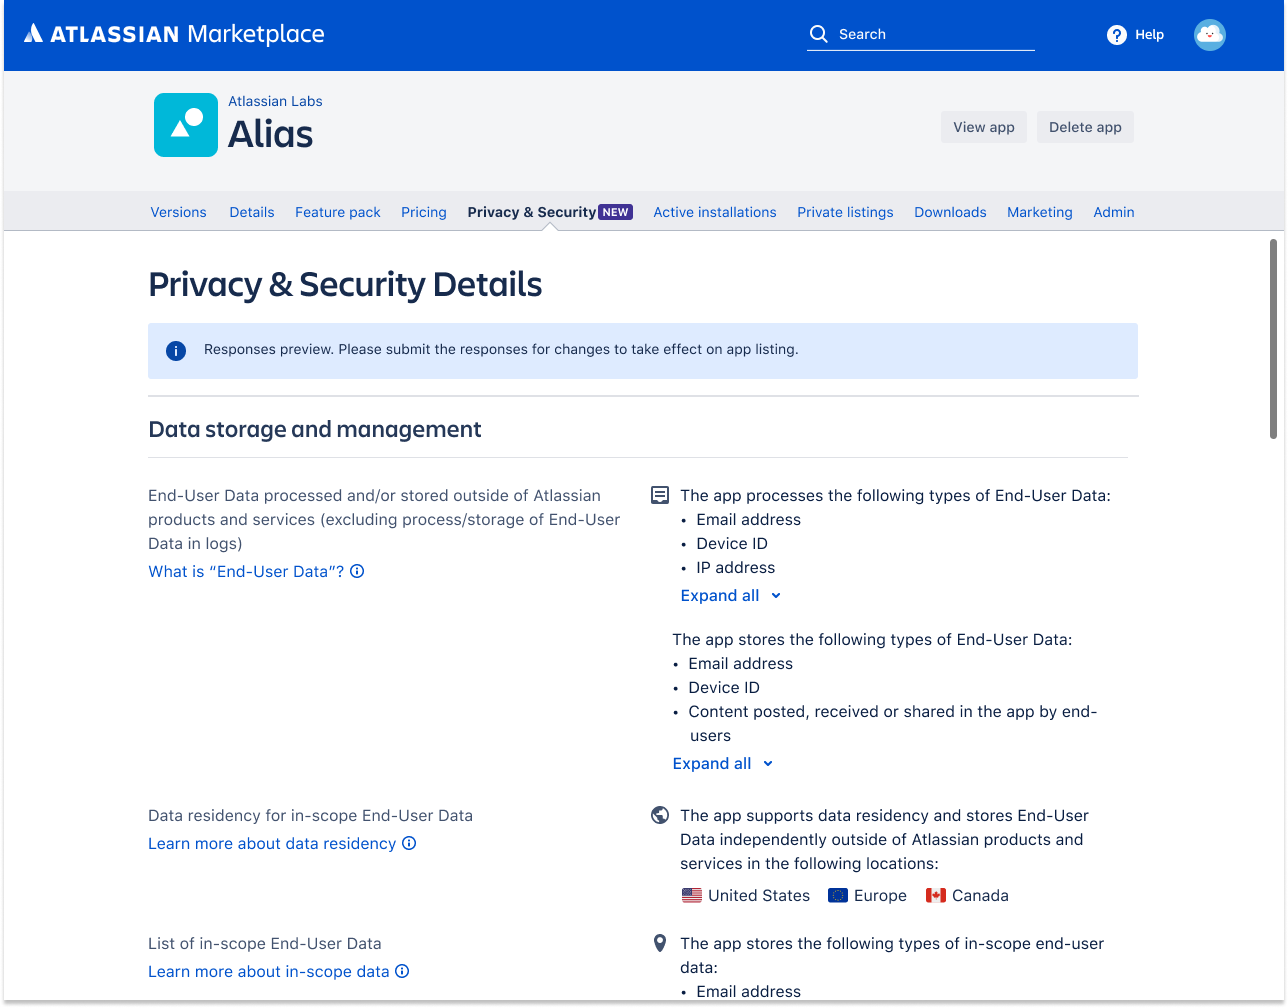Screen dimensions: 1288x1008
Task: Click the United States location label
Action: (759, 895)
